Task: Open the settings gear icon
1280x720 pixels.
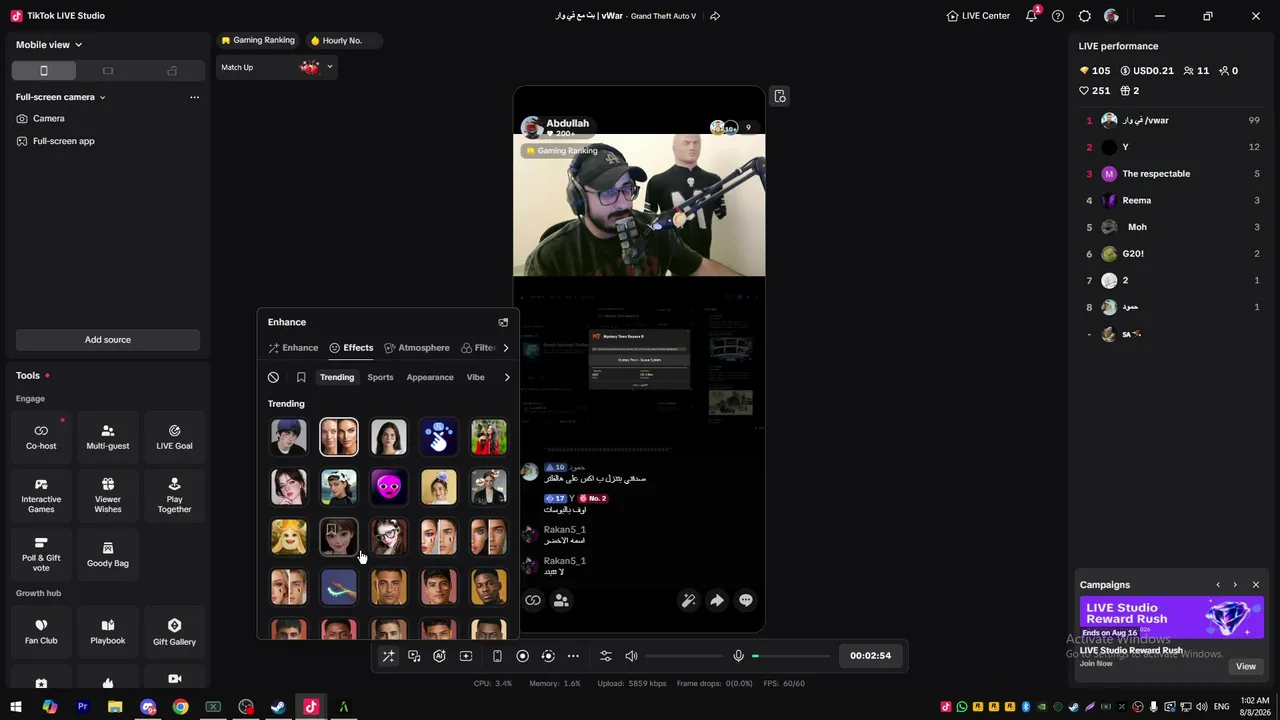Action: pos(1085,16)
